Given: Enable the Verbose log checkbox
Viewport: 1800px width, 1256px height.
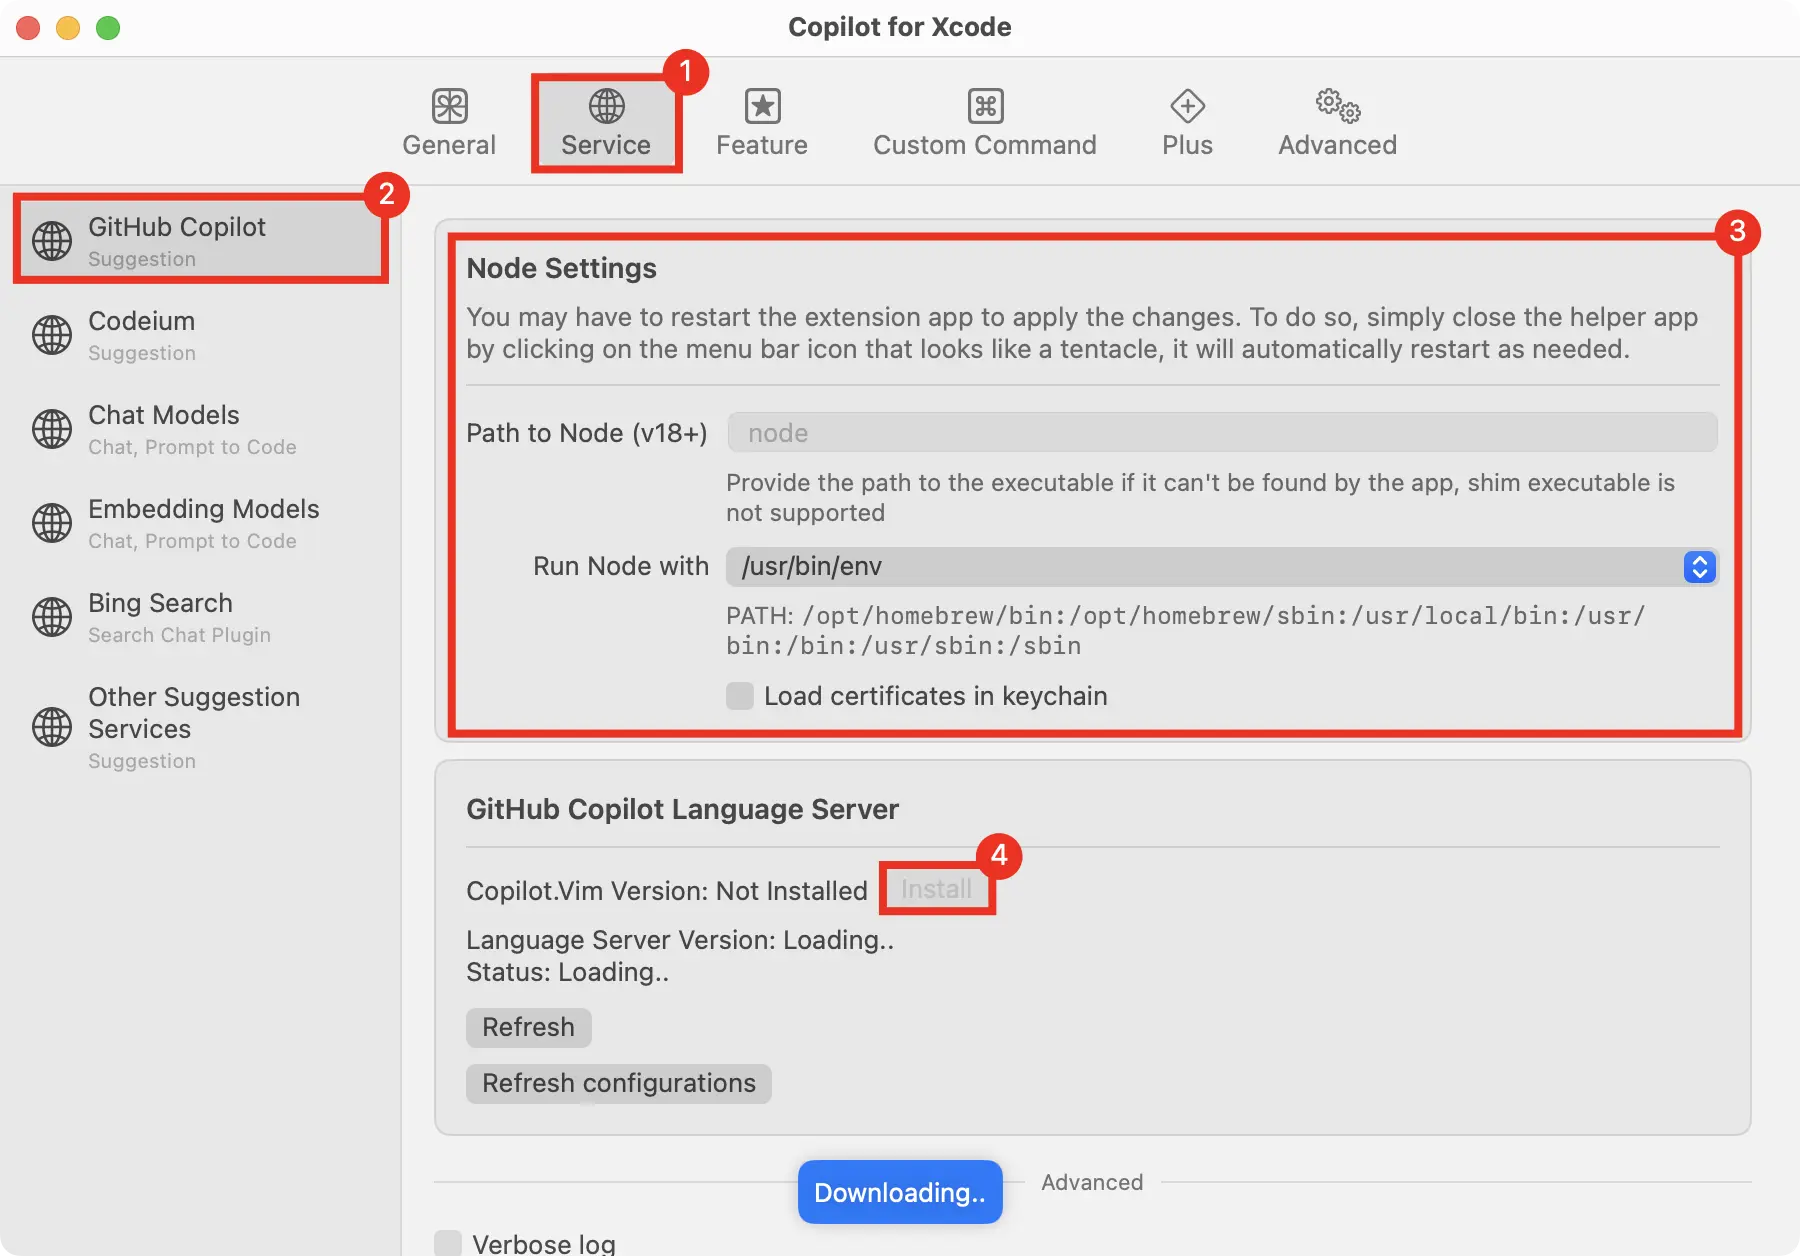Looking at the screenshot, I should pyautogui.click(x=448, y=1243).
